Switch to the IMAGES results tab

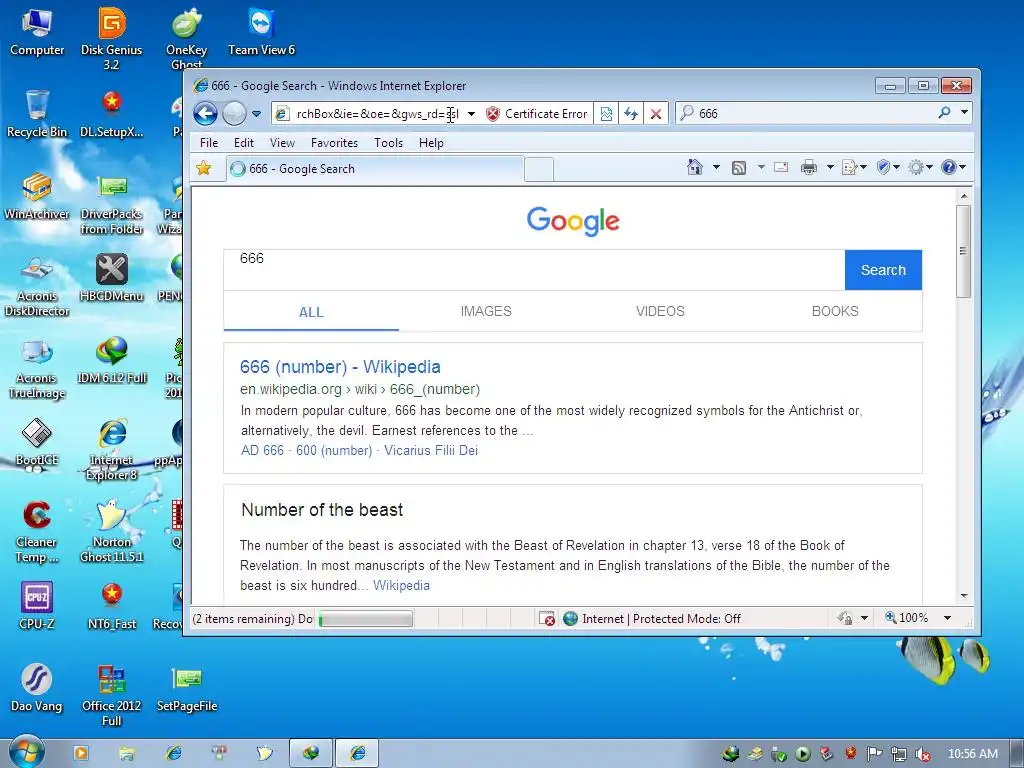(x=486, y=312)
